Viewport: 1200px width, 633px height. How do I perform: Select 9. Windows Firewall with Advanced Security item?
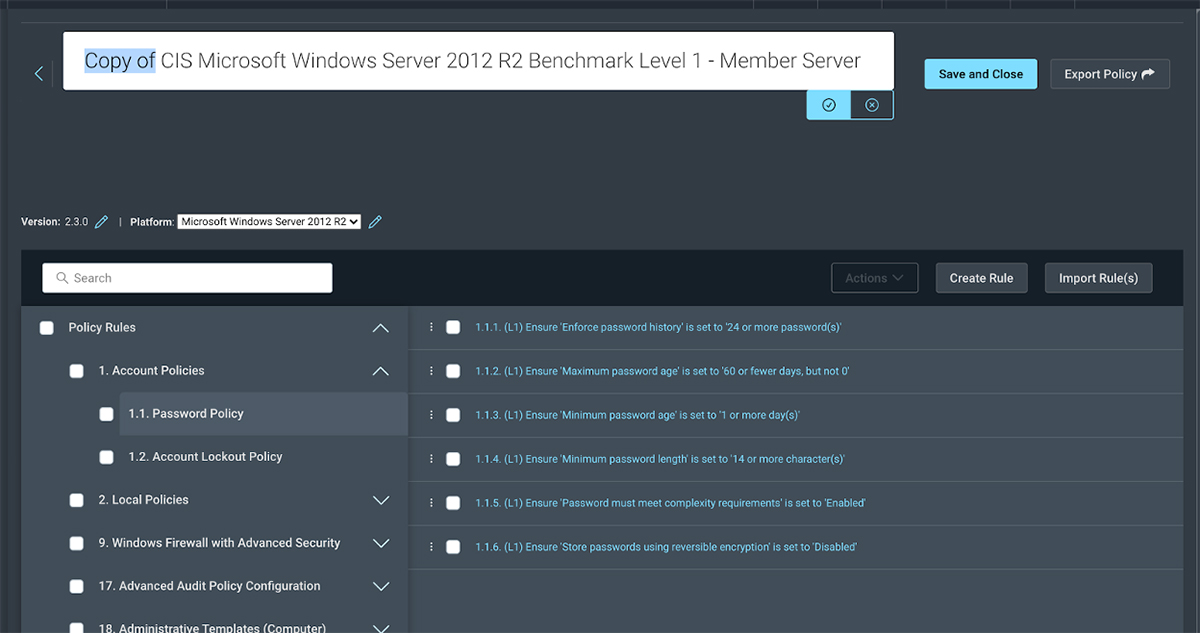point(219,543)
